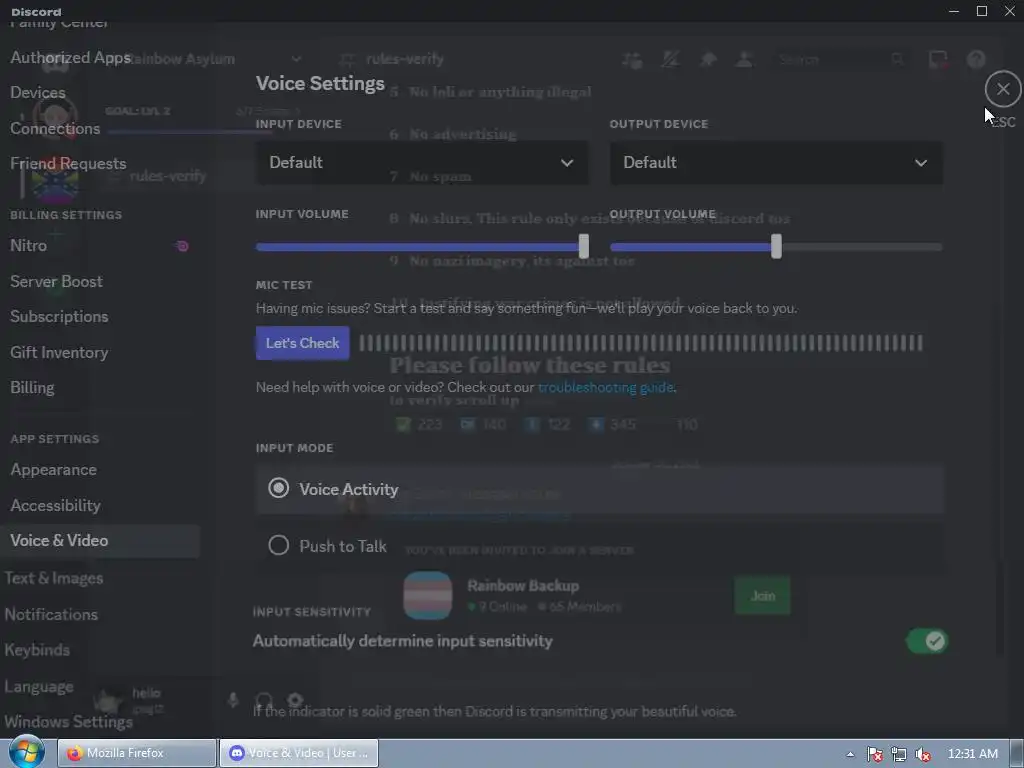Open Language settings
Screen dimensions: 1024x768
39,687
